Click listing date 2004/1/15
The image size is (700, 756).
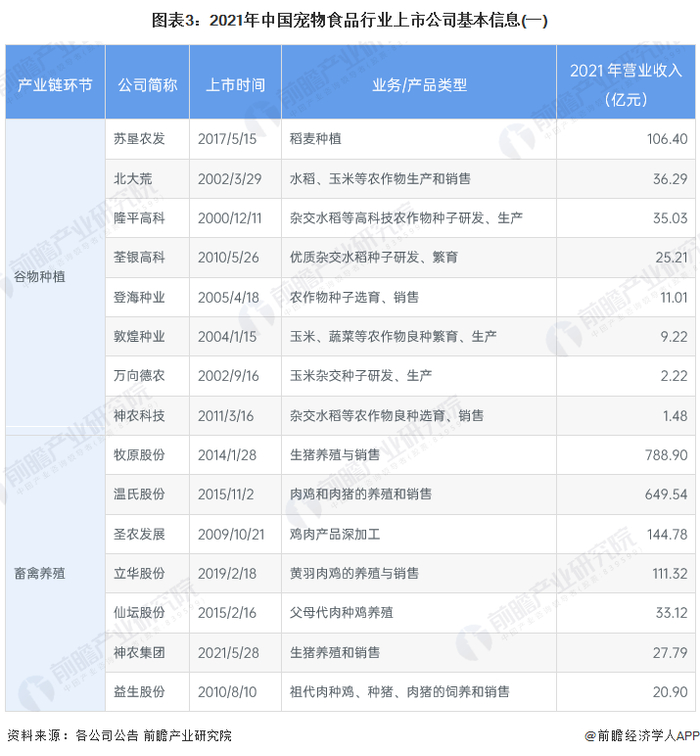tap(227, 336)
